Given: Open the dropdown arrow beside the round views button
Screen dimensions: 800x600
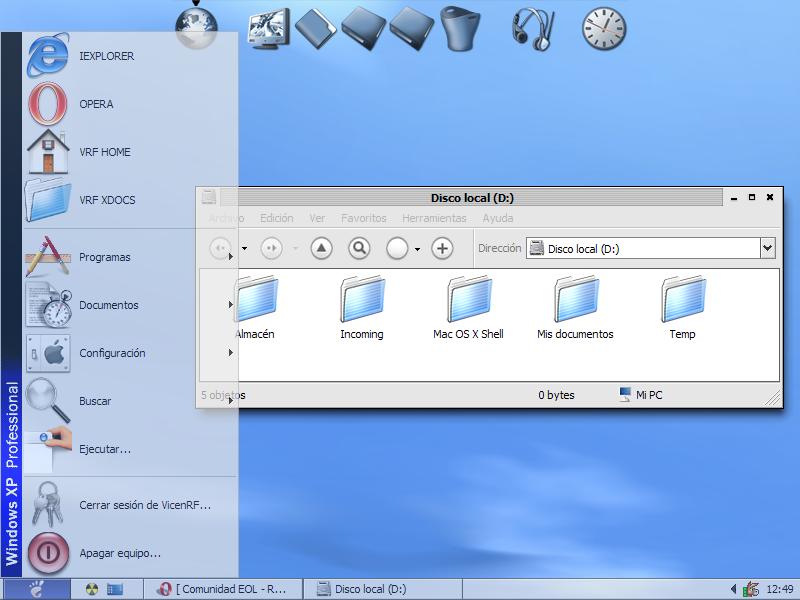Looking at the screenshot, I should 417,248.
